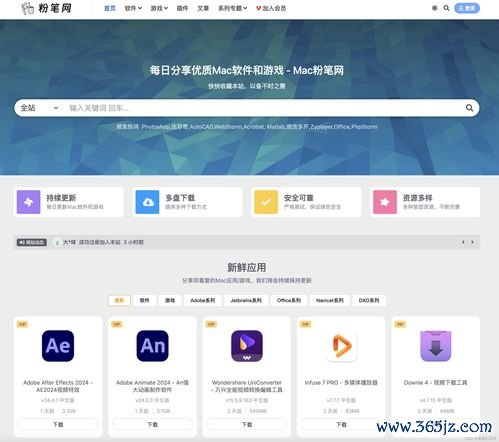This screenshot has width=499, height=442.
Task: Click the blue login button in header
Action: pos(467,8)
